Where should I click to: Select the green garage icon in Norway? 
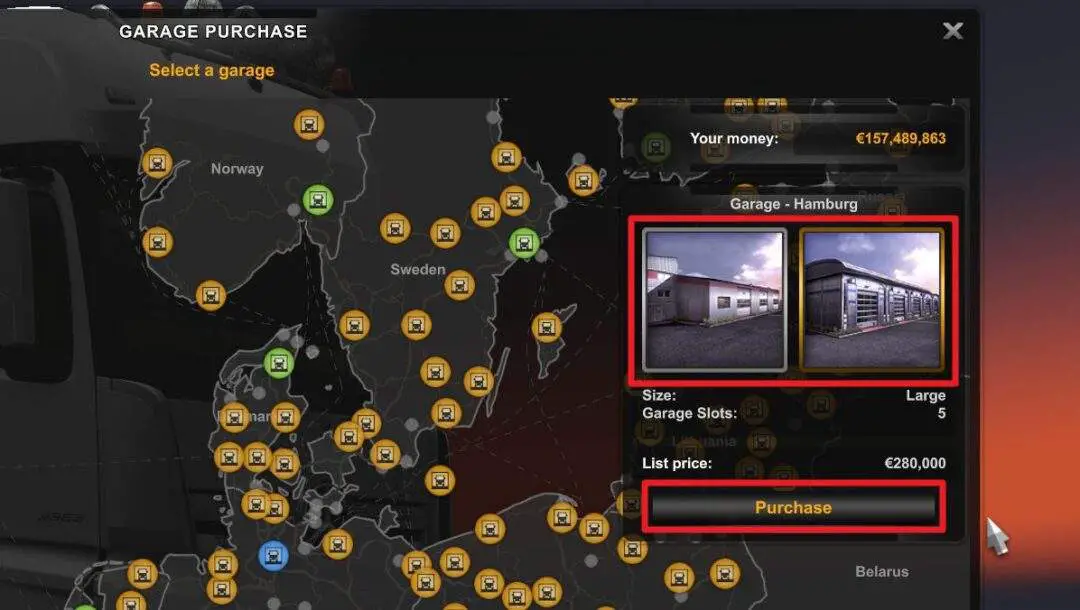tap(318, 200)
